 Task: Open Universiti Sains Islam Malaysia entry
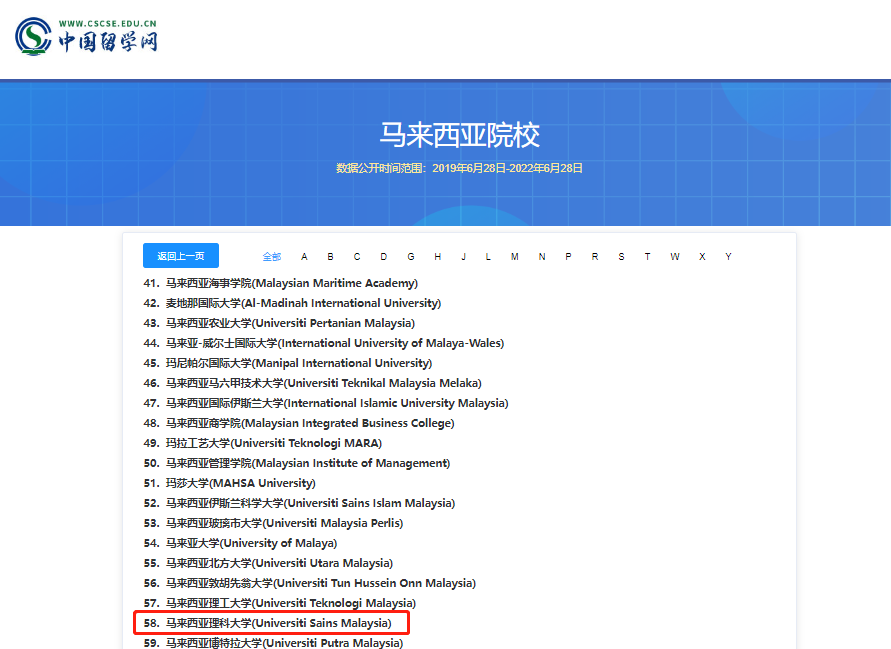tap(299, 503)
